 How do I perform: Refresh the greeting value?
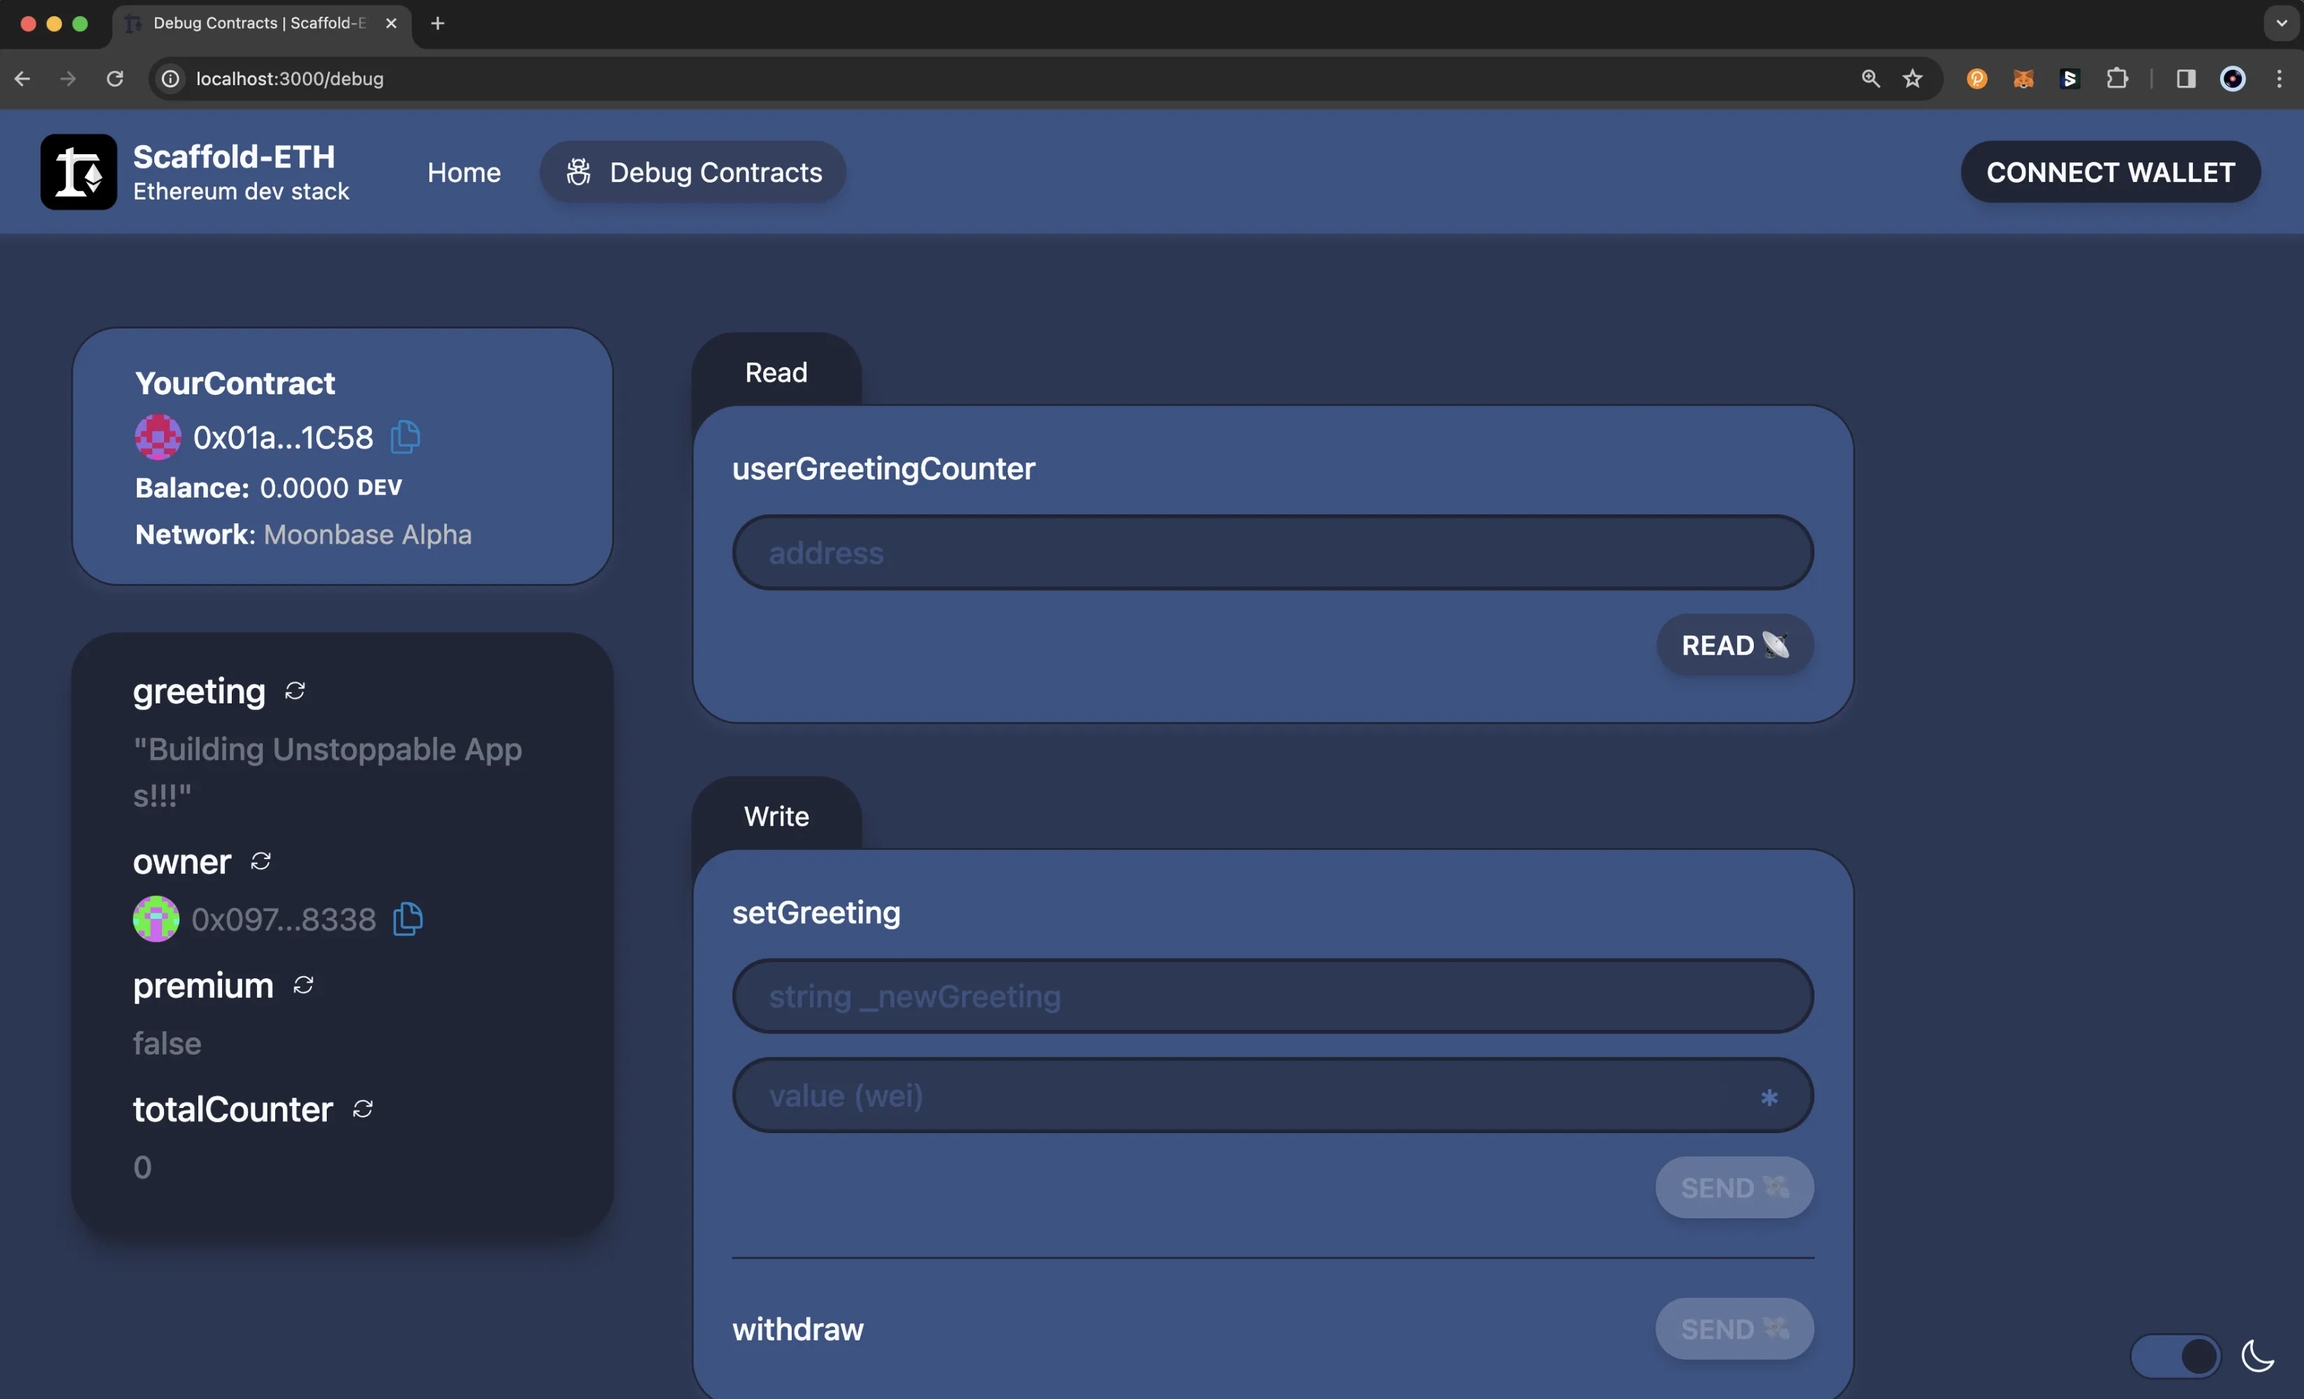pos(295,691)
